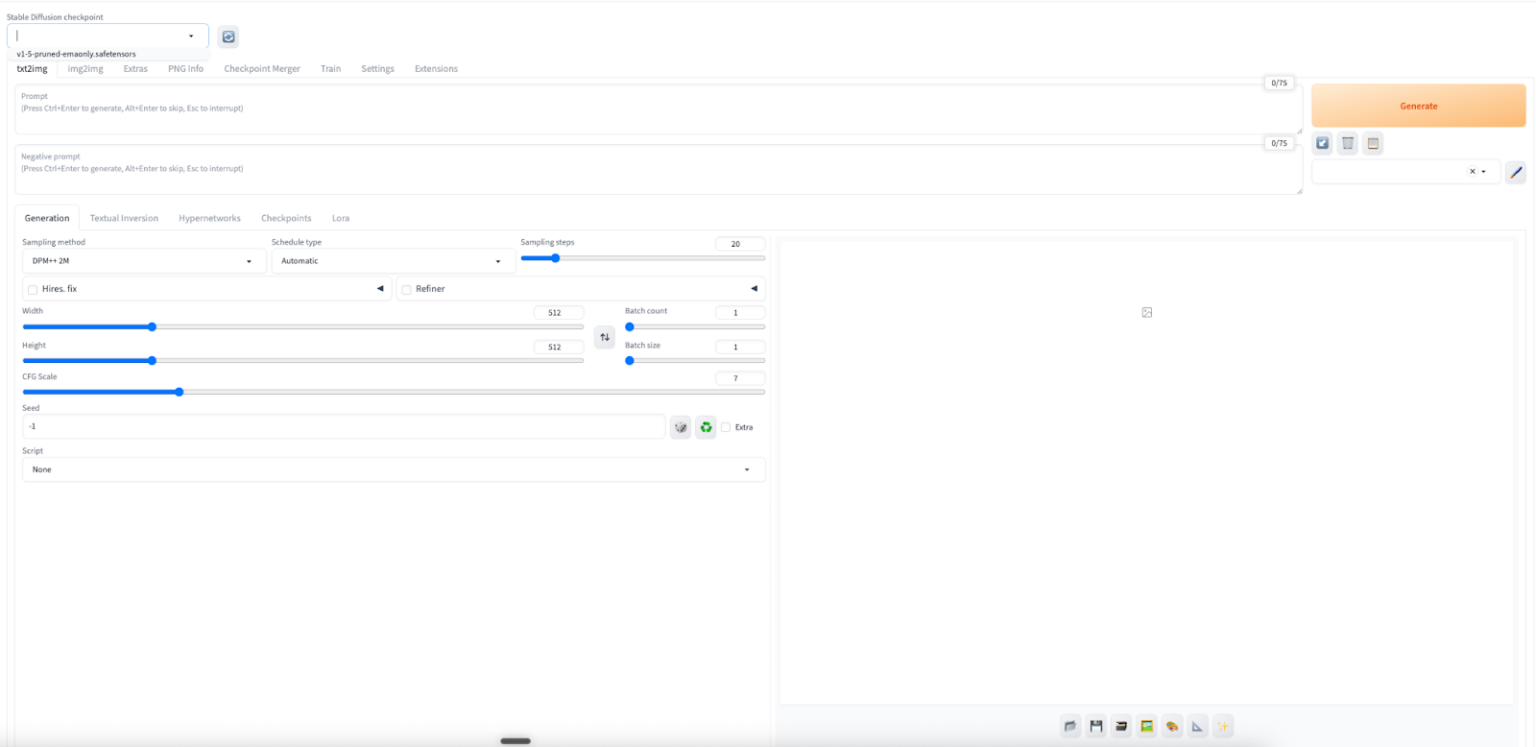The height and width of the screenshot is (747, 1536).
Task: Click into the Negative prompt text area
Action: (659, 170)
